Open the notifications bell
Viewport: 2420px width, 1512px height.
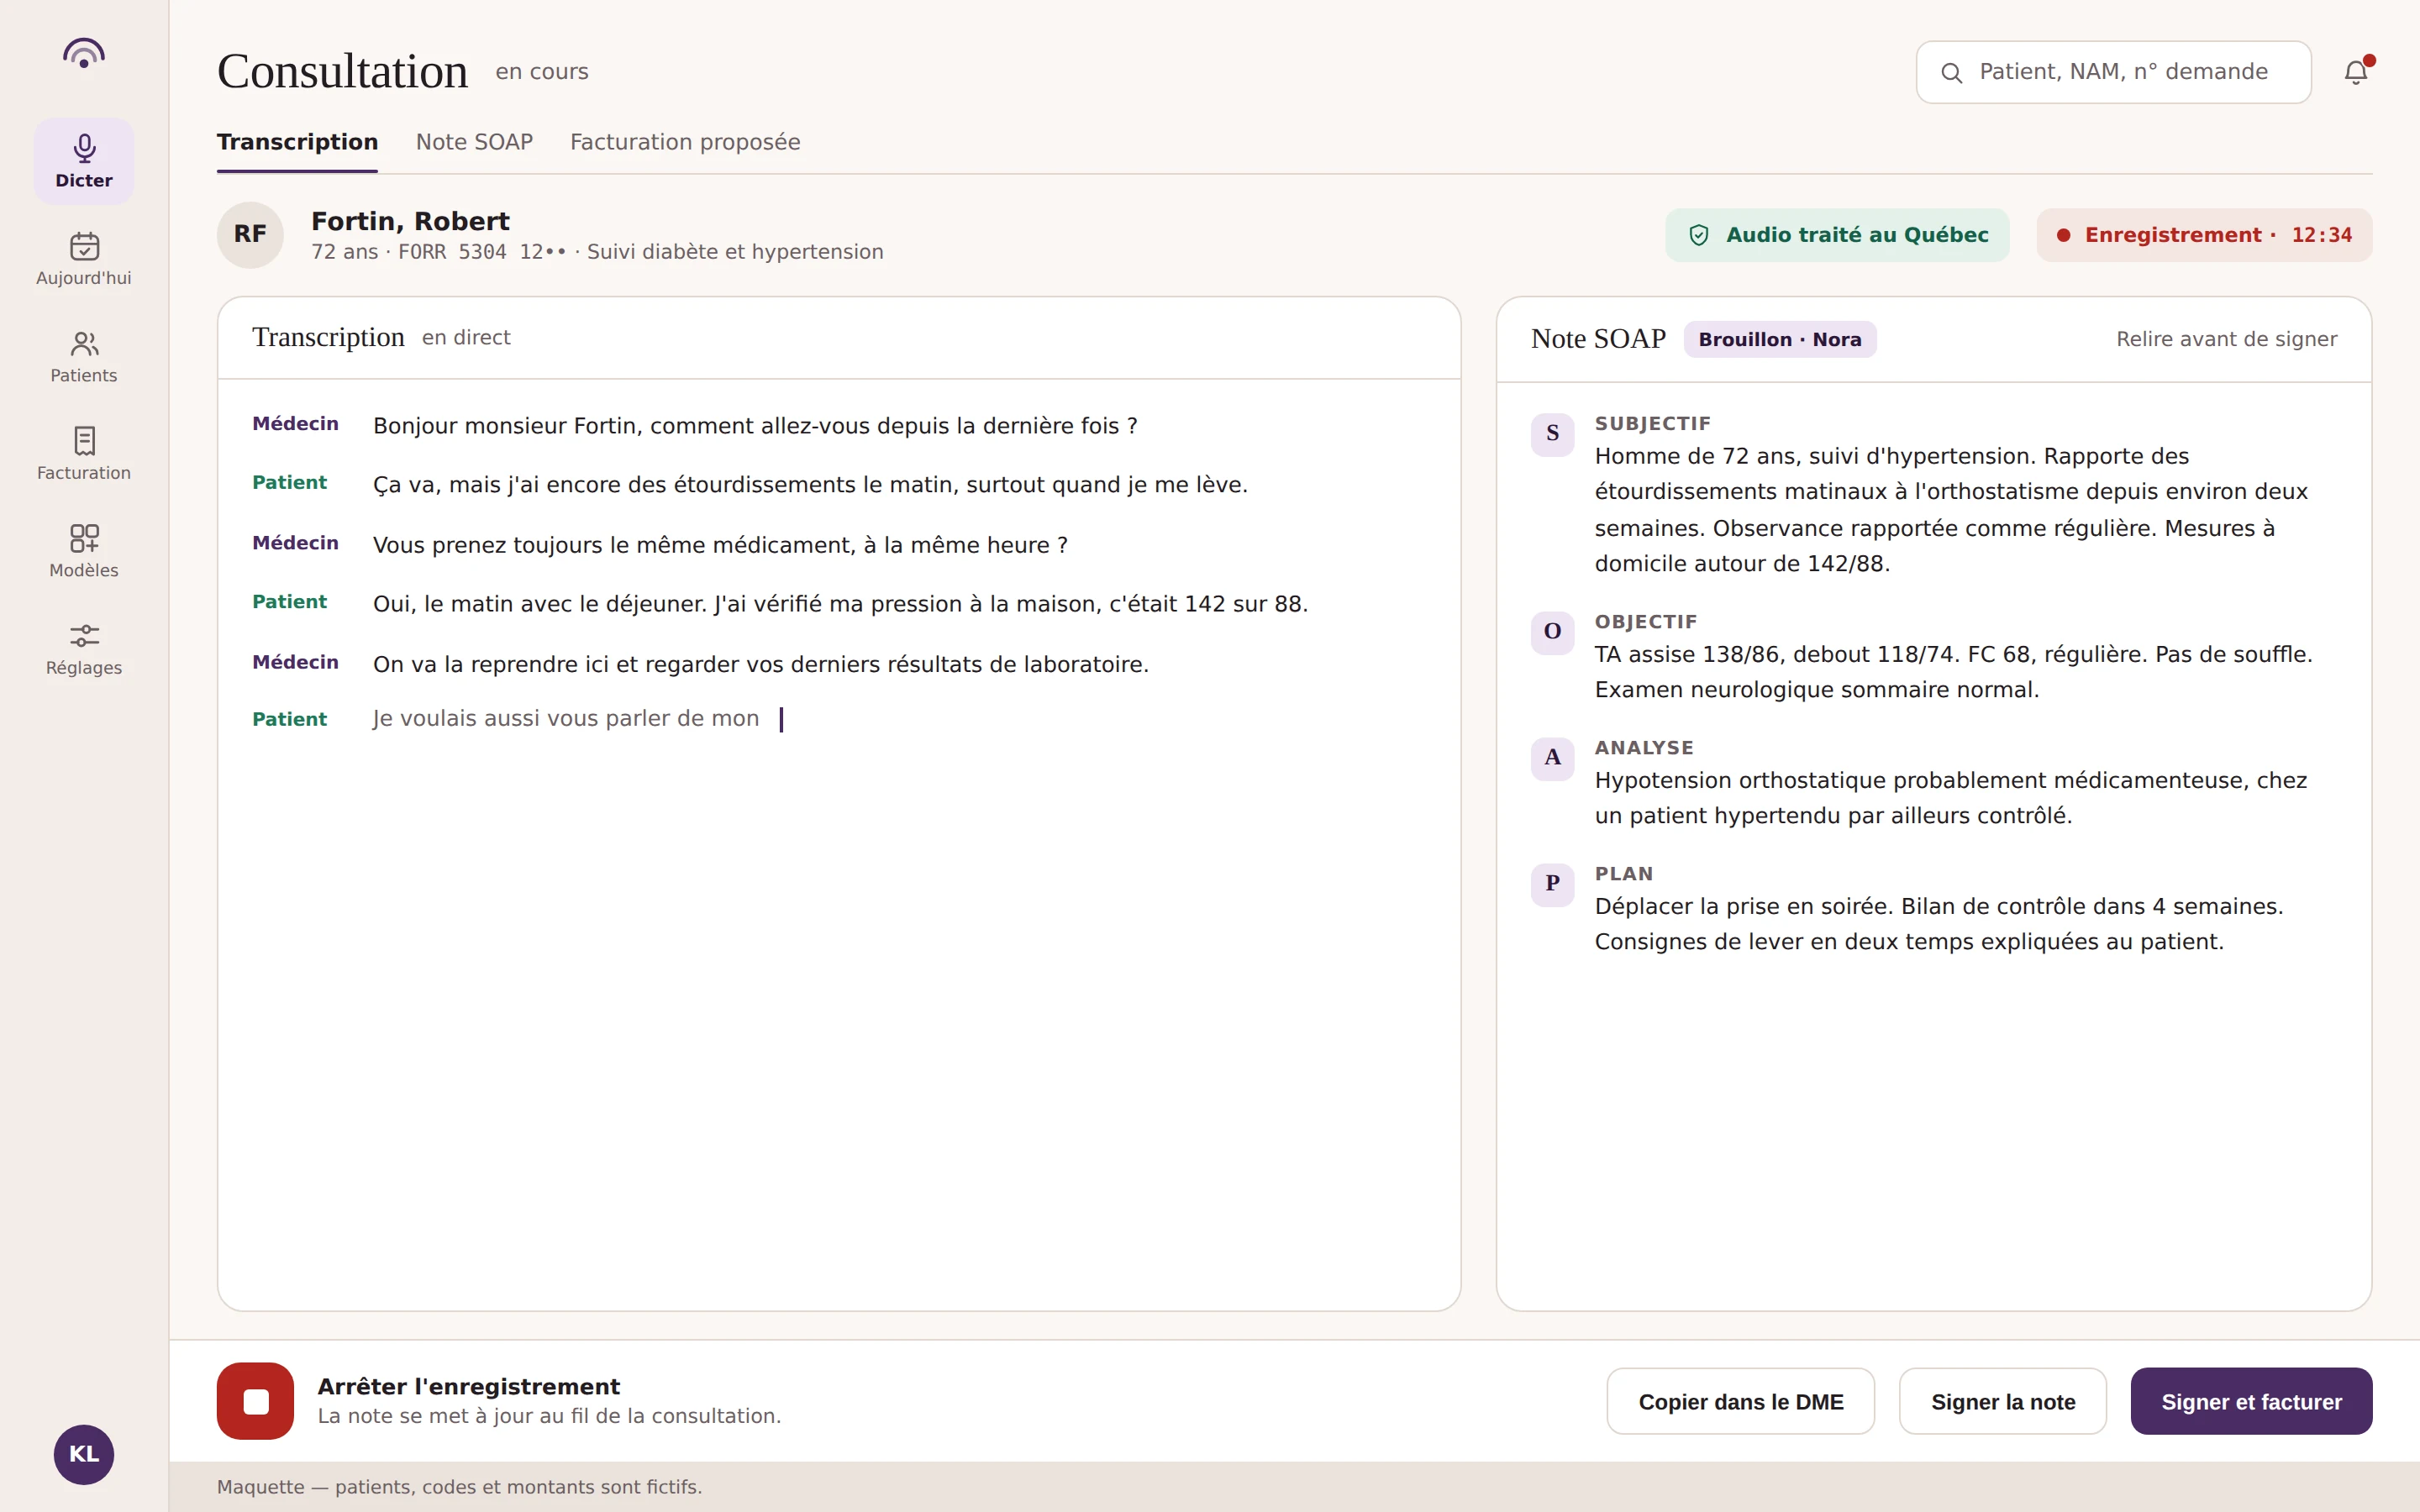point(2356,72)
